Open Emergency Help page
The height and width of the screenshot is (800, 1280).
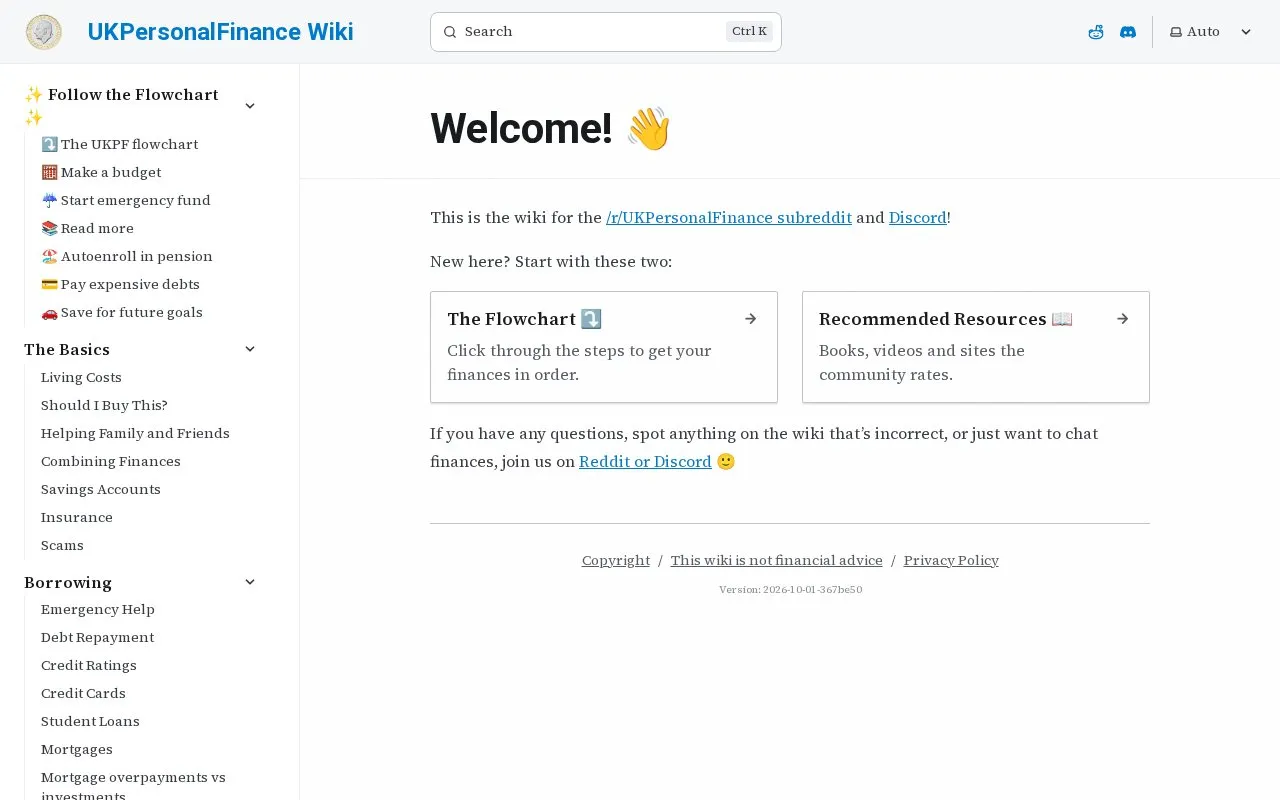pyautogui.click(x=98, y=609)
